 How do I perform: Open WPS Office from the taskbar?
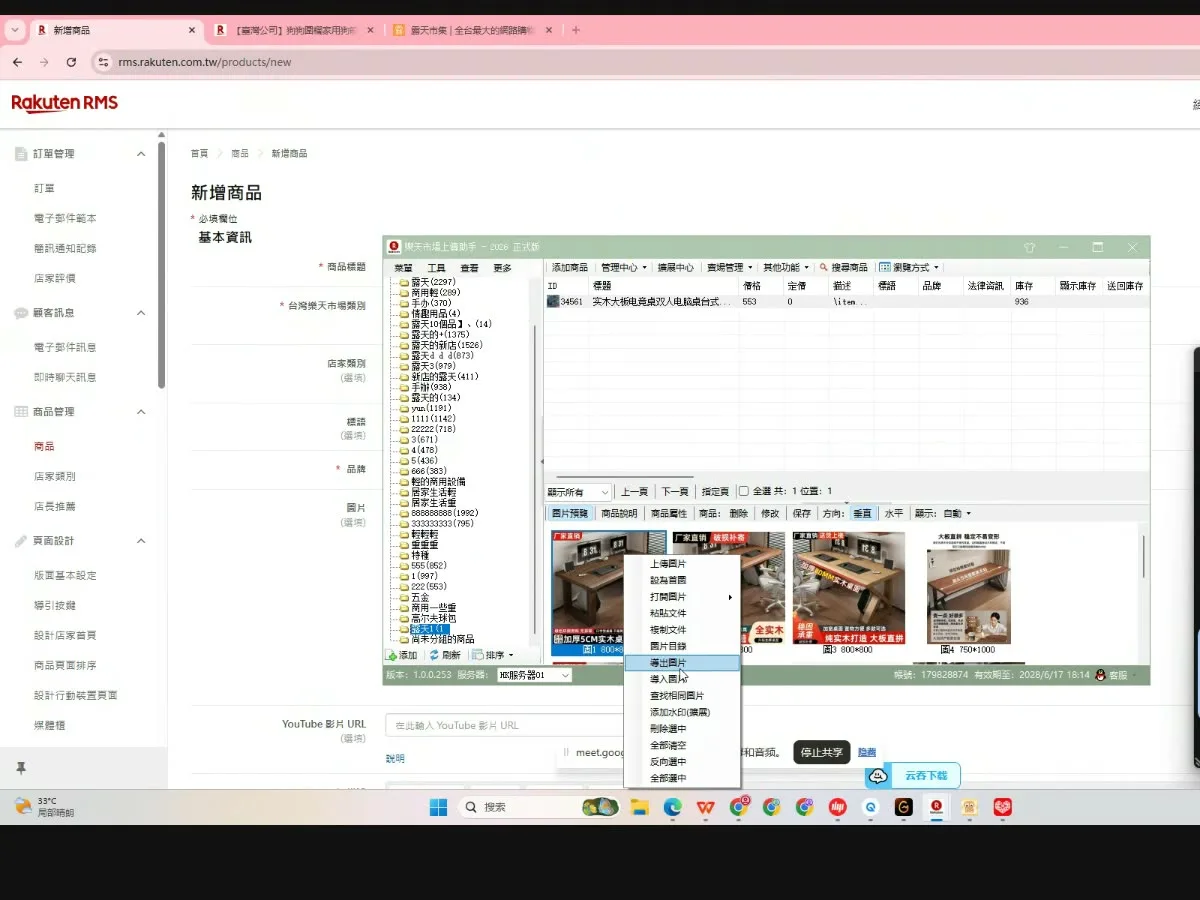pos(705,807)
